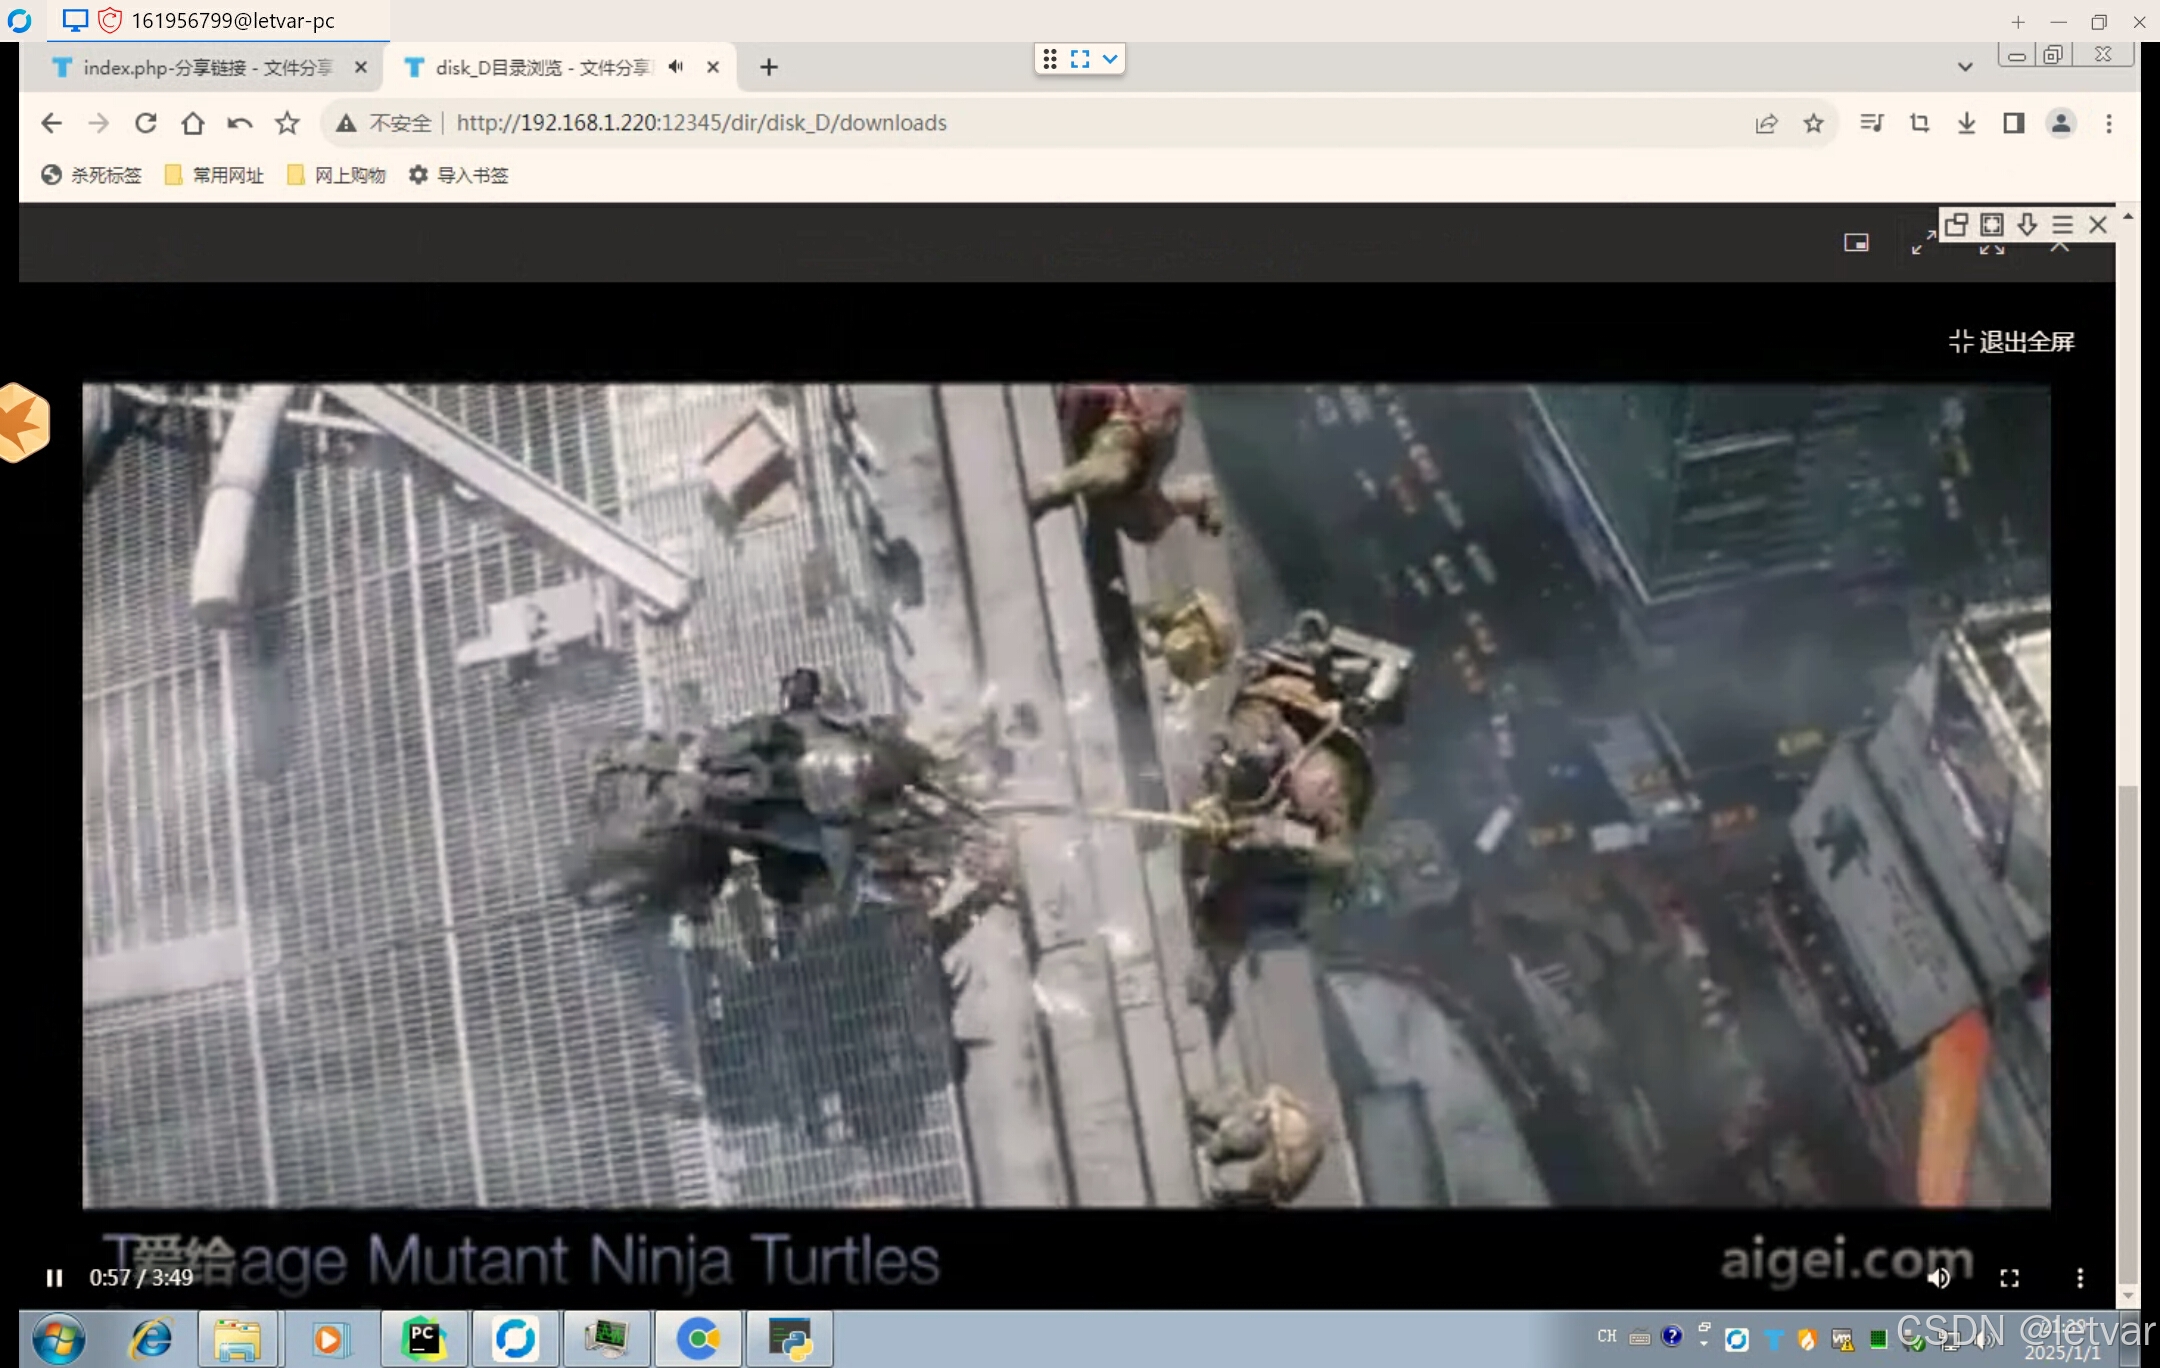Viewport: 2160px width, 1368px height.
Task: Switch to PyCharm in the taskbar
Action: click(x=424, y=1339)
